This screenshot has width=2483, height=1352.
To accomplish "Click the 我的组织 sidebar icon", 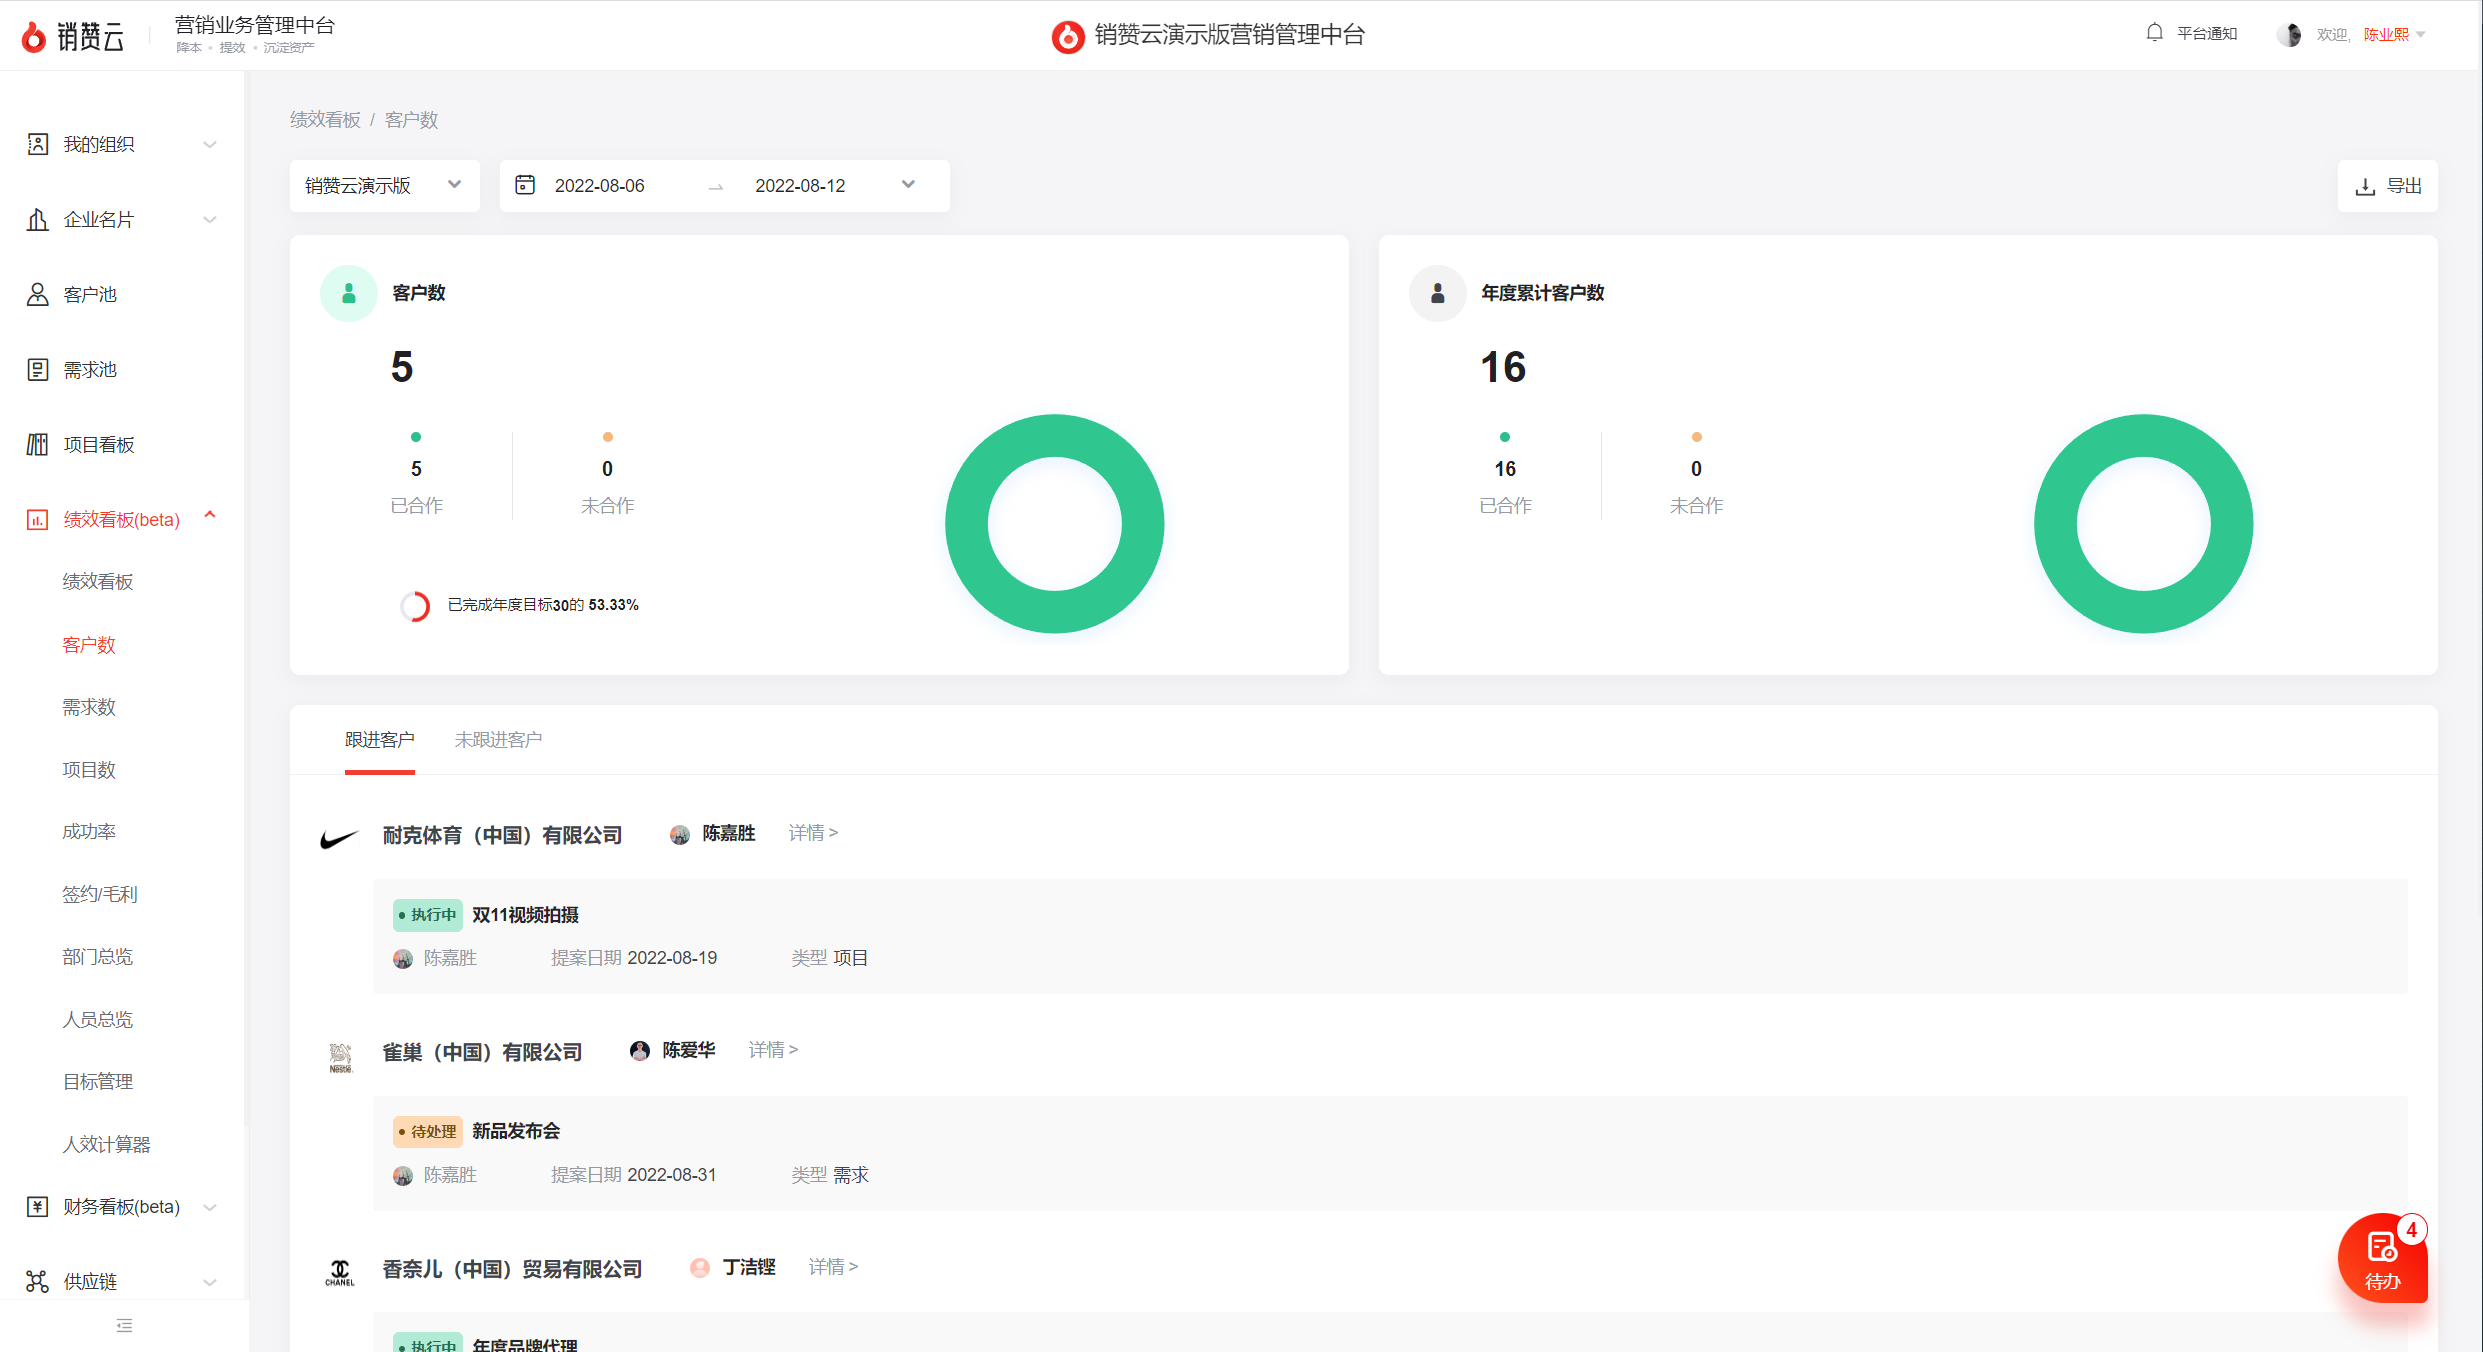I will [38, 144].
